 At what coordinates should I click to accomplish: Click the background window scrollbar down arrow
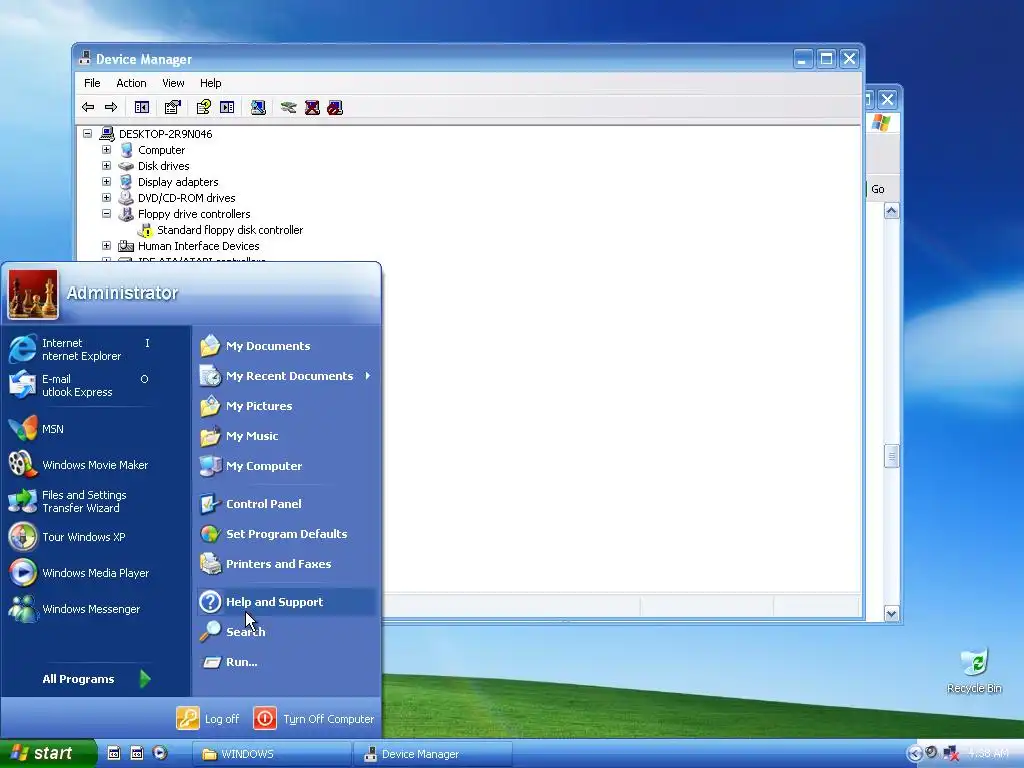tap(891, 613)
